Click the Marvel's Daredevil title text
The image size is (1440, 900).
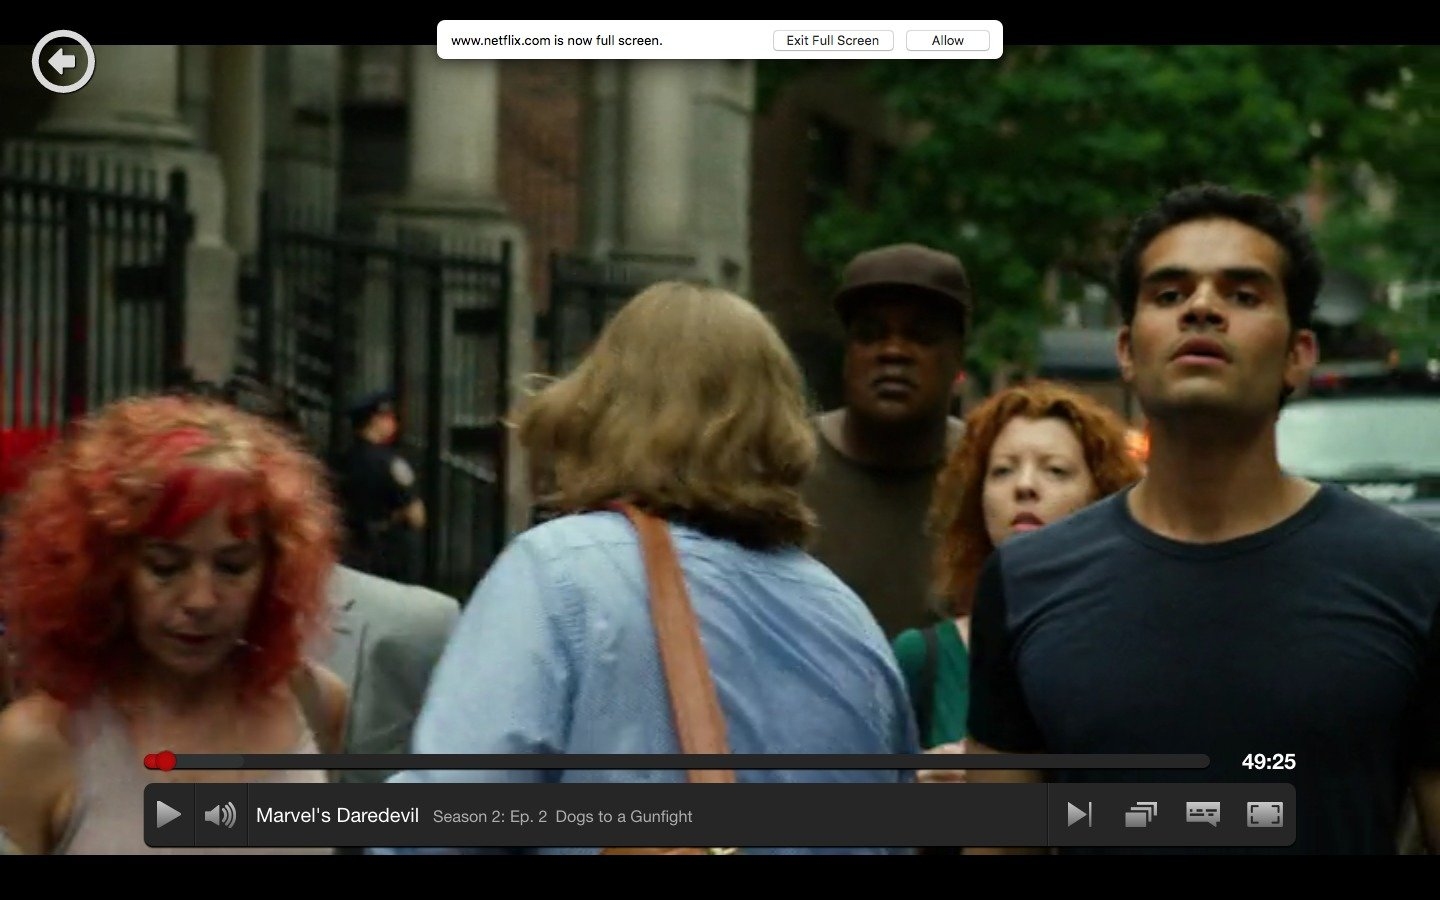point(337,815)
